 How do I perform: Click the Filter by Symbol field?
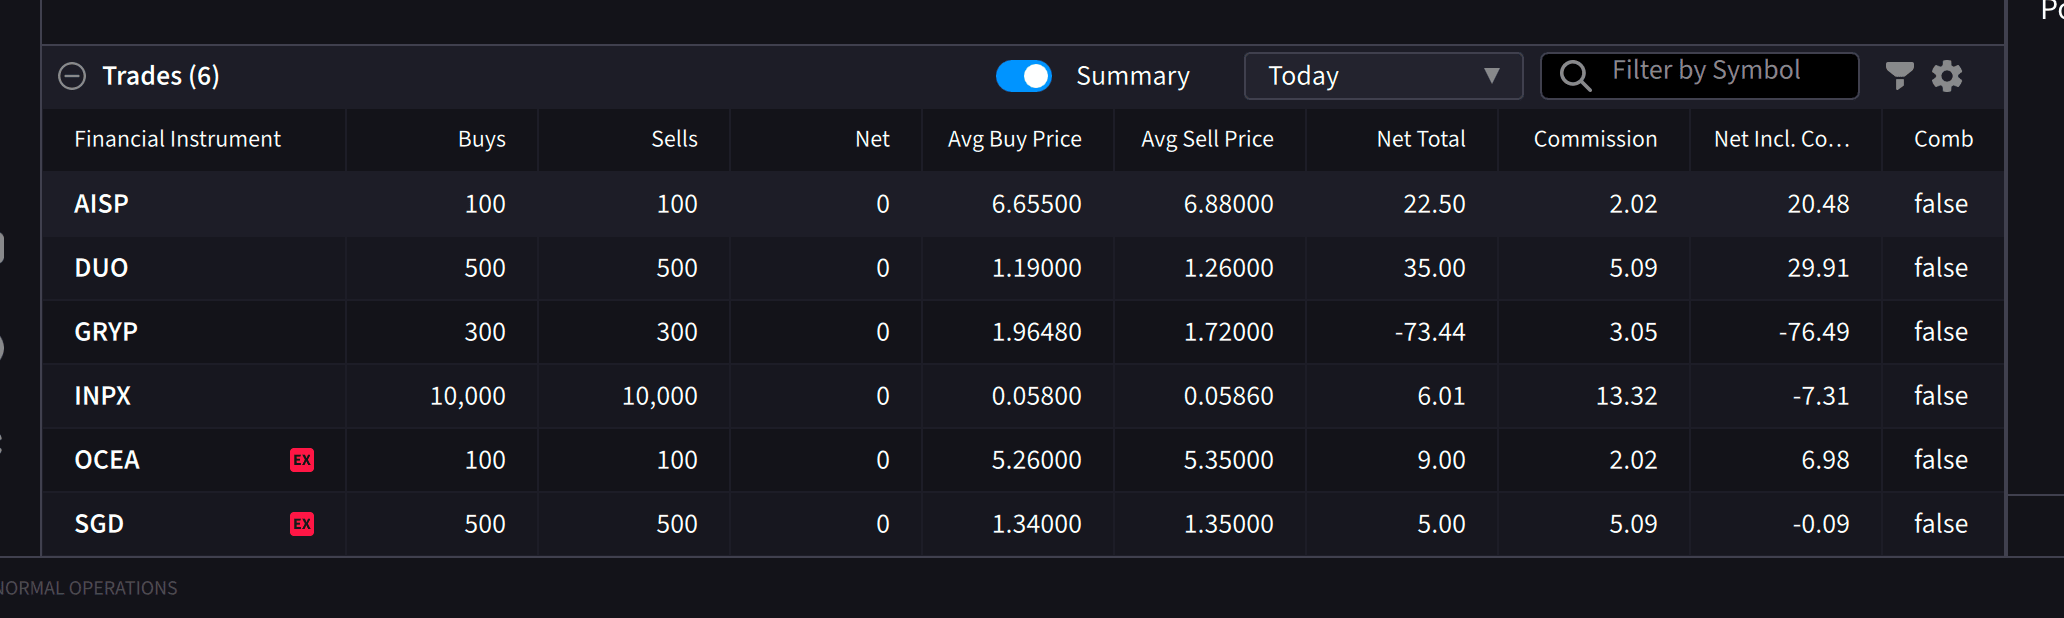coord(1720,72)
